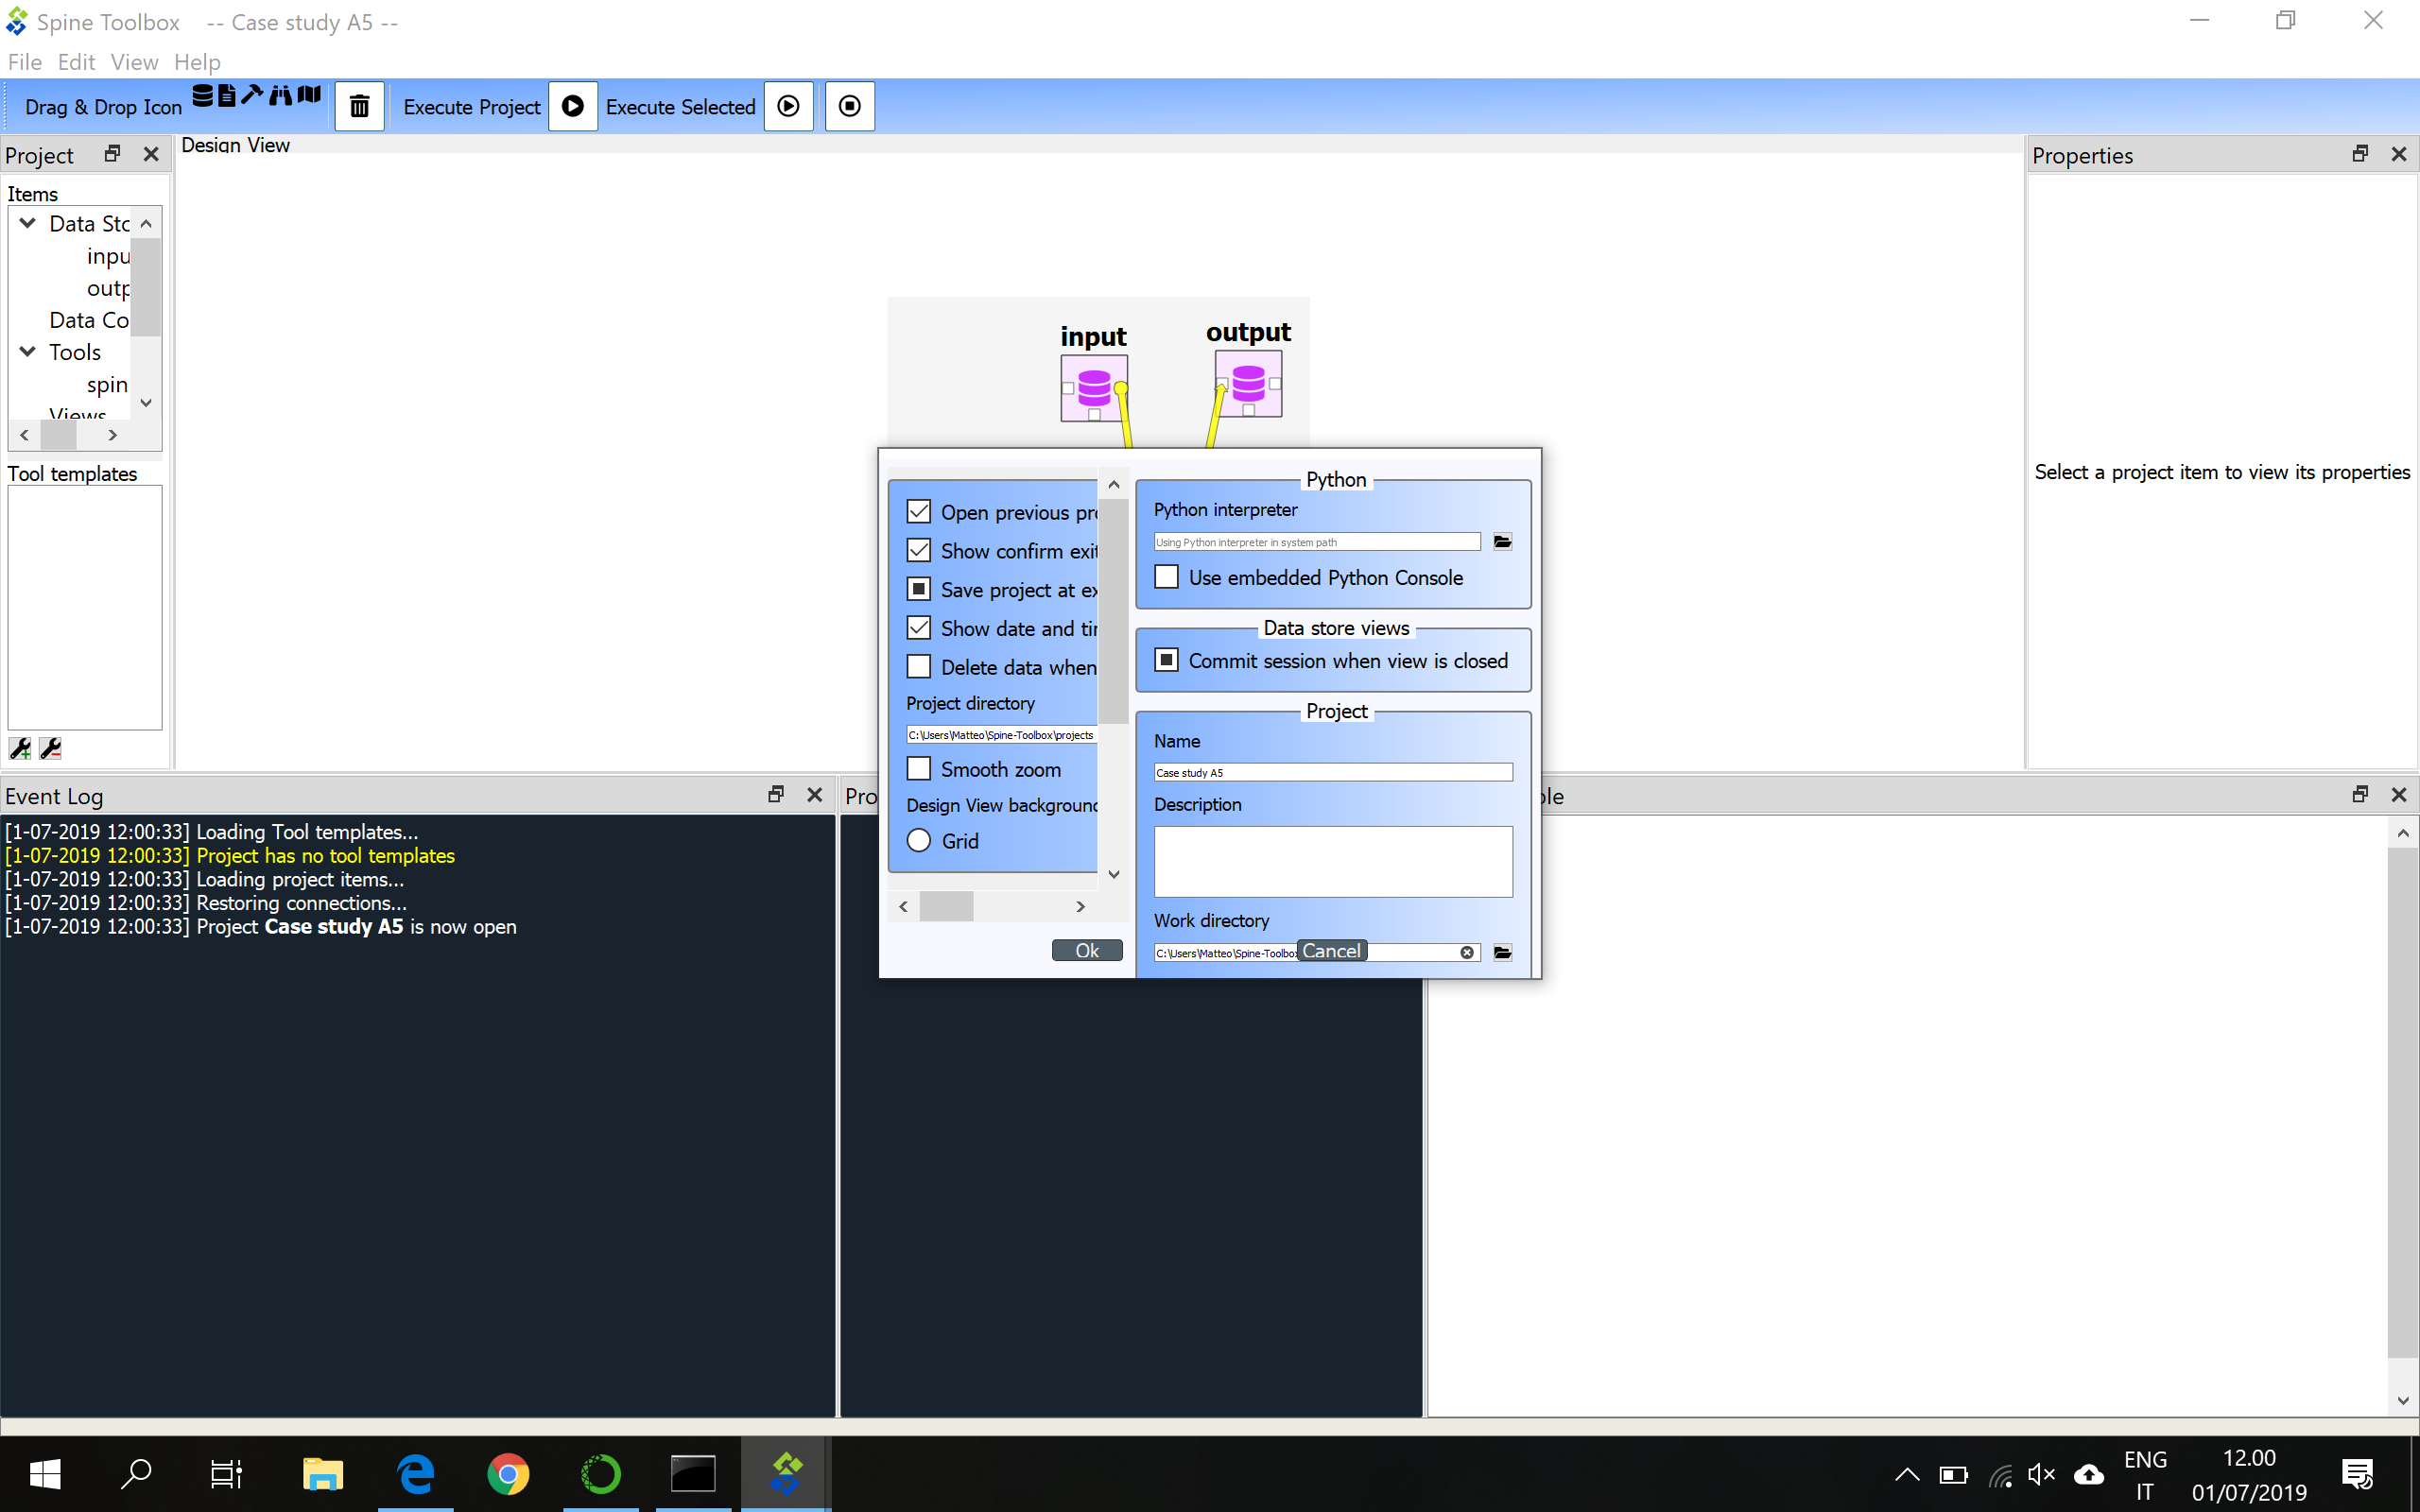Open the File menu
Image resolution: width=2420 pixels, height=1512 pixels.
pyautogui.click(x=24, y=62)
